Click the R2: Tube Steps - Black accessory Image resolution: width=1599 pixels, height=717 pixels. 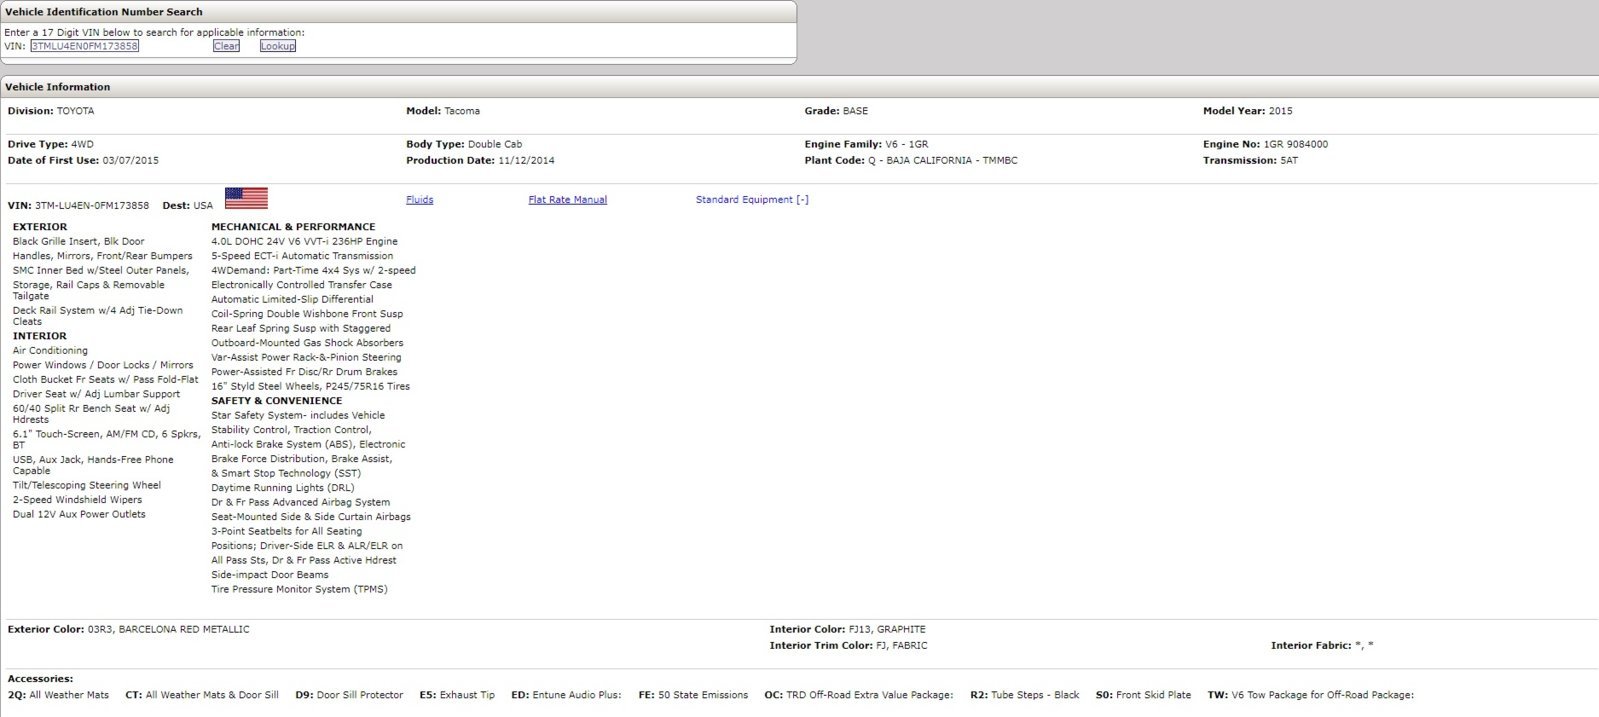click(1025, 695)
